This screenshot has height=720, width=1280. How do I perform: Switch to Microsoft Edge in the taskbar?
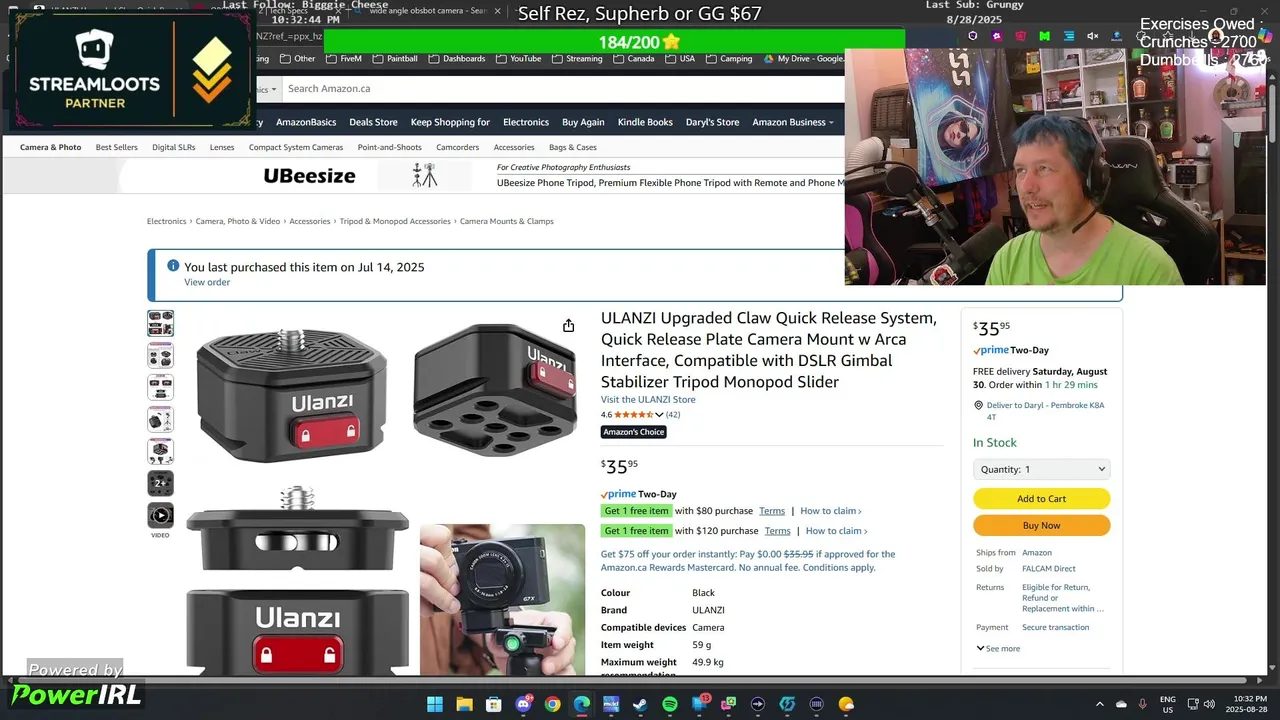point(582,704)
